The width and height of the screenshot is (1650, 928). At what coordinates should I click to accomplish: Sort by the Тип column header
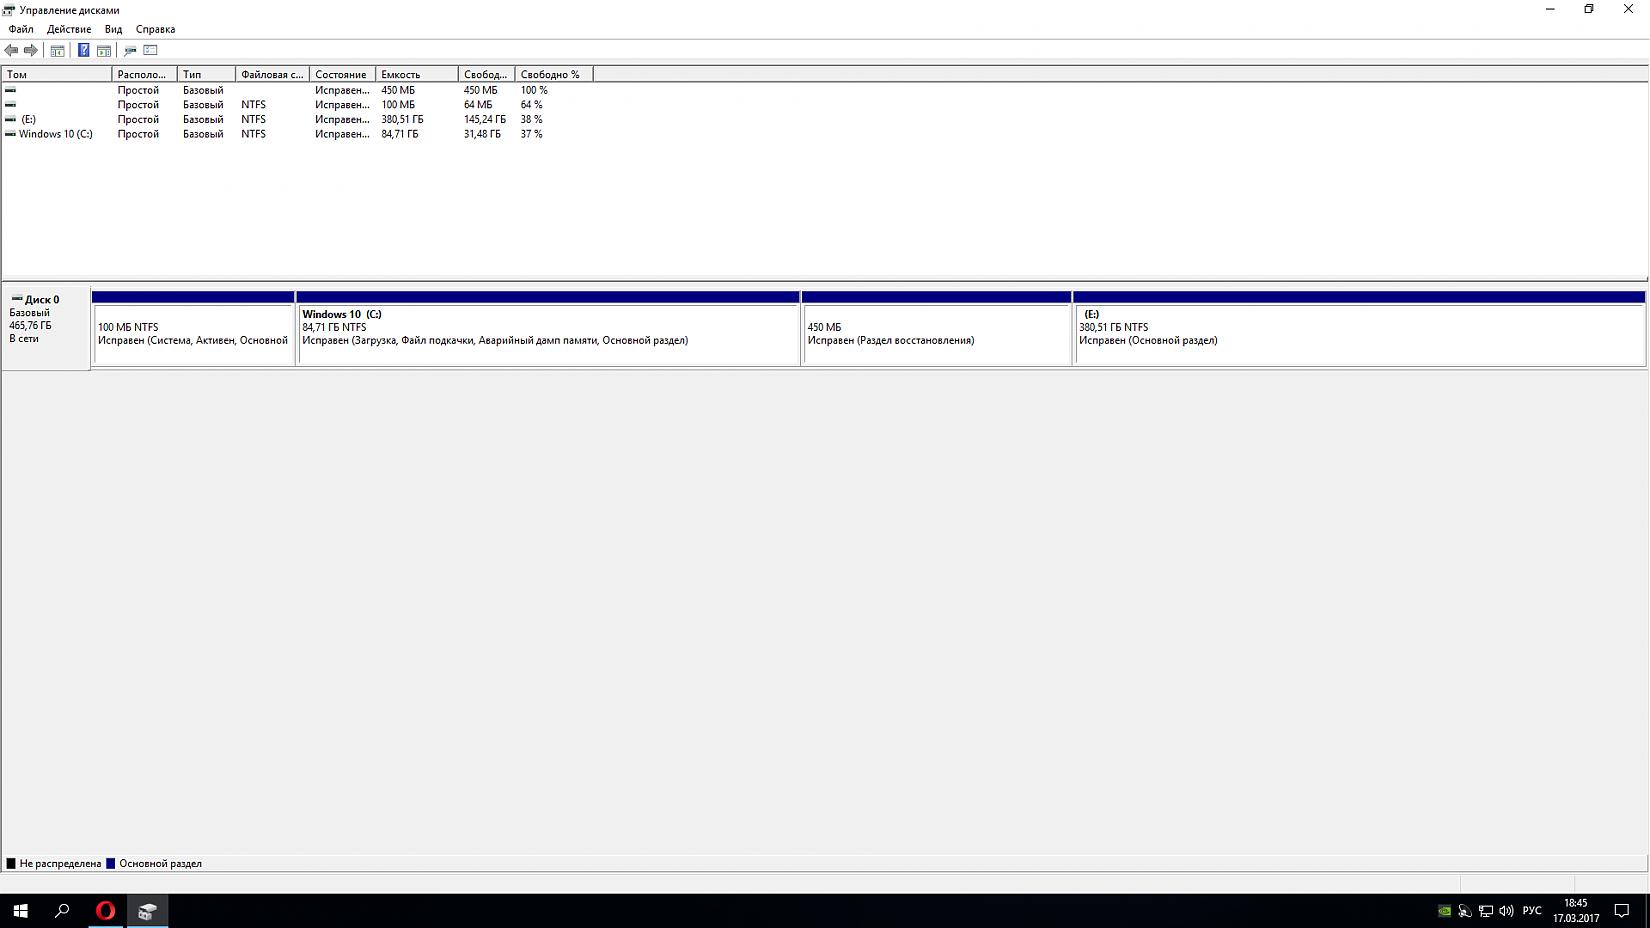(207, 74)
